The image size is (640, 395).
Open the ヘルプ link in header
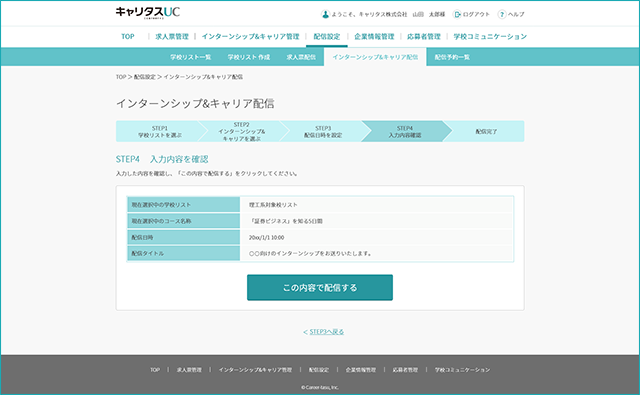tap(516, 14)
